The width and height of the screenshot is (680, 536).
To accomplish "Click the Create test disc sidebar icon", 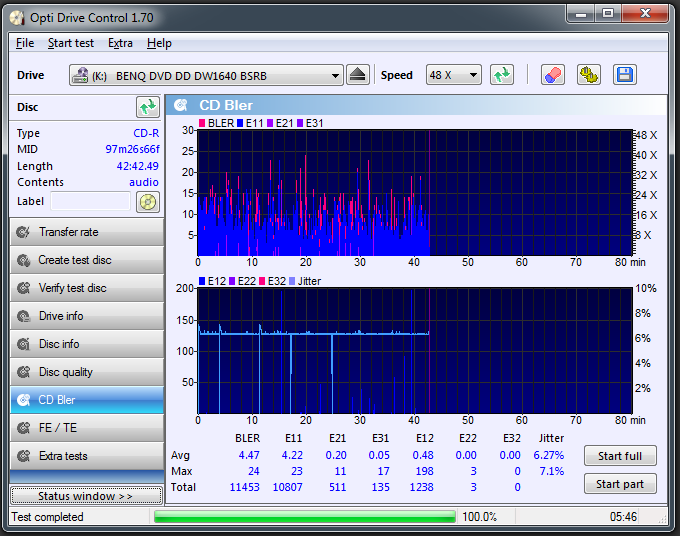I will pos(23,260).
